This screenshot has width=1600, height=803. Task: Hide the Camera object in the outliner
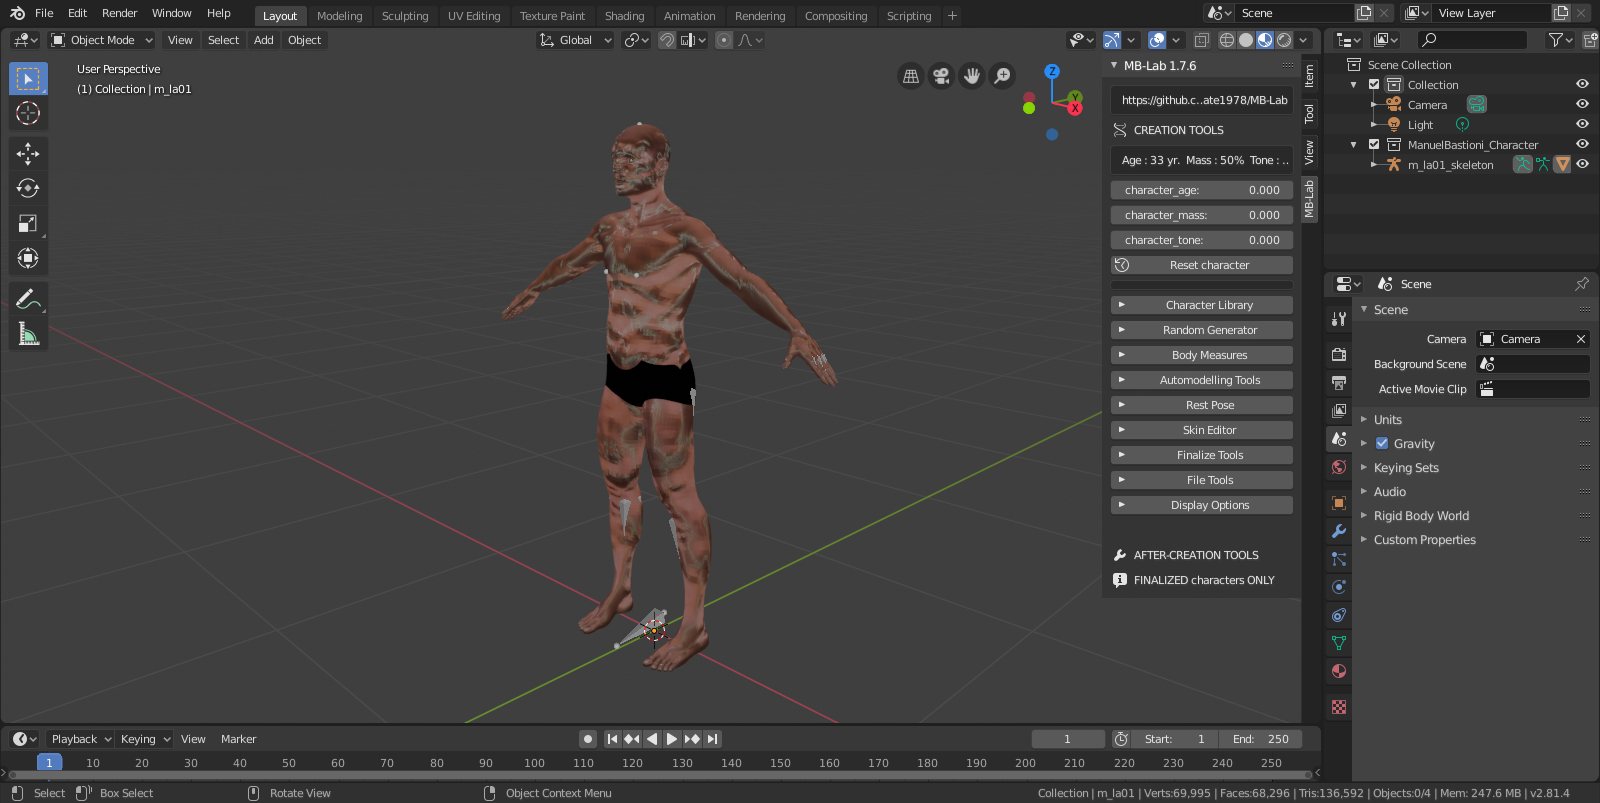[x=1582, y=104]
